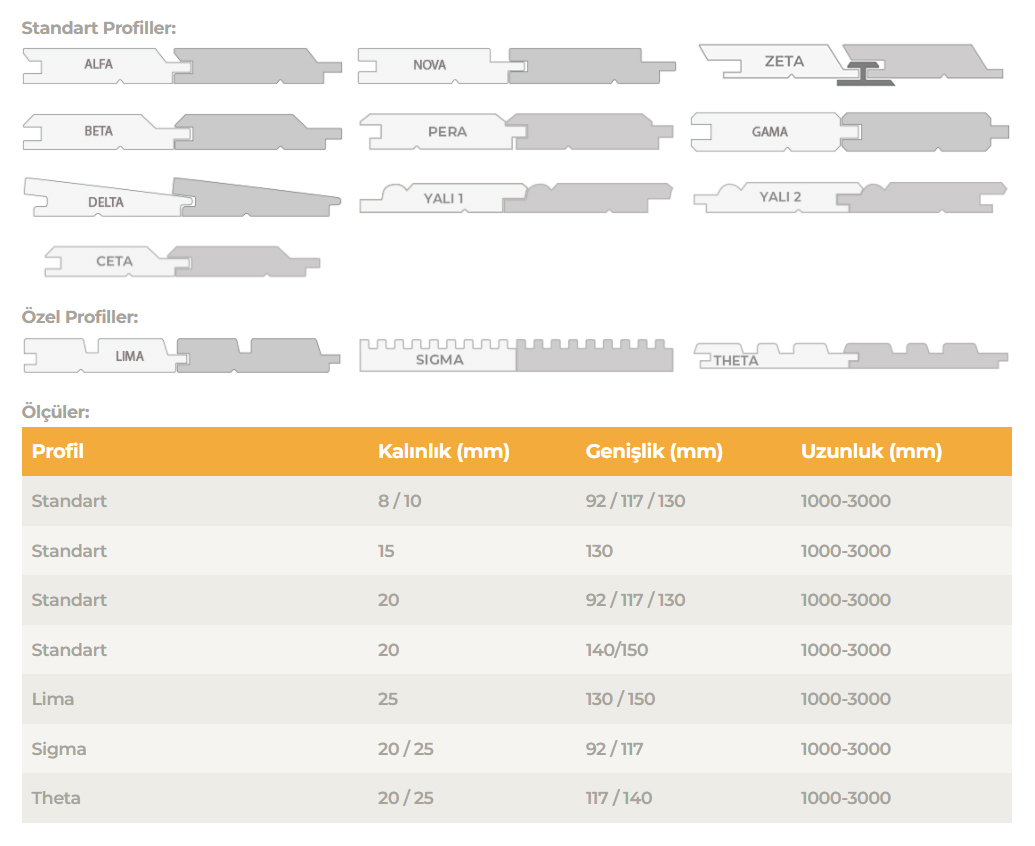Click the Theta row width value 117 / 140
The image size is (1035, 846).
[618, 798]
